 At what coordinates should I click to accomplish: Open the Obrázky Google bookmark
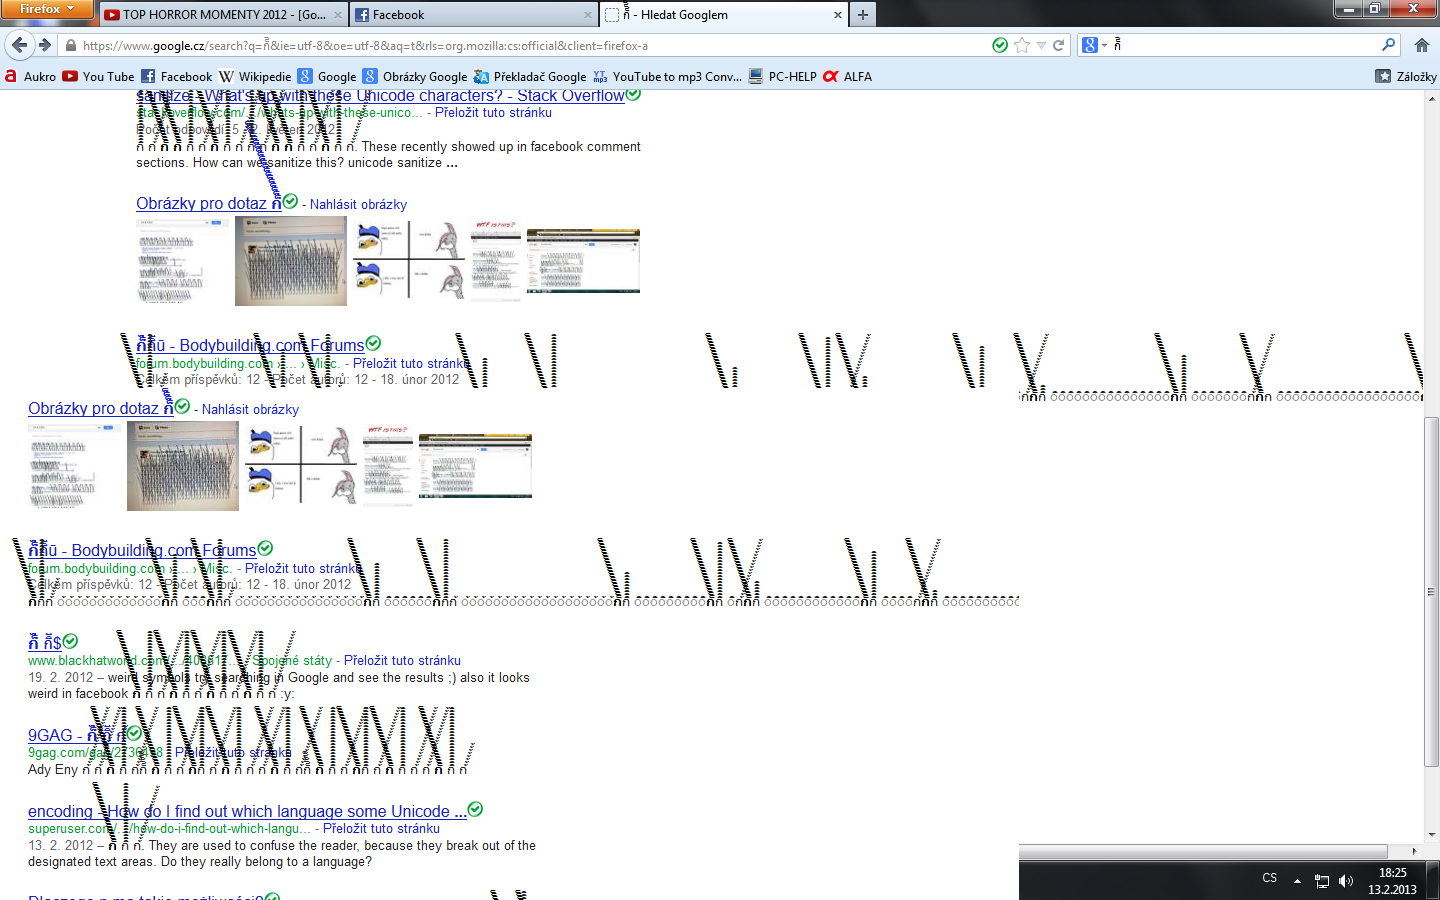point(415,76)
